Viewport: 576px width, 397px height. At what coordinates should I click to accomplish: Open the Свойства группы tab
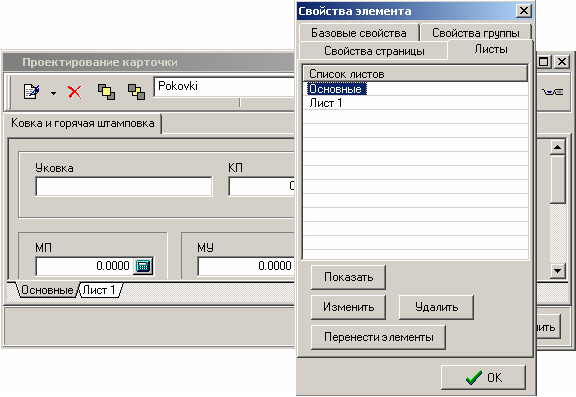[x=476, y=33]
